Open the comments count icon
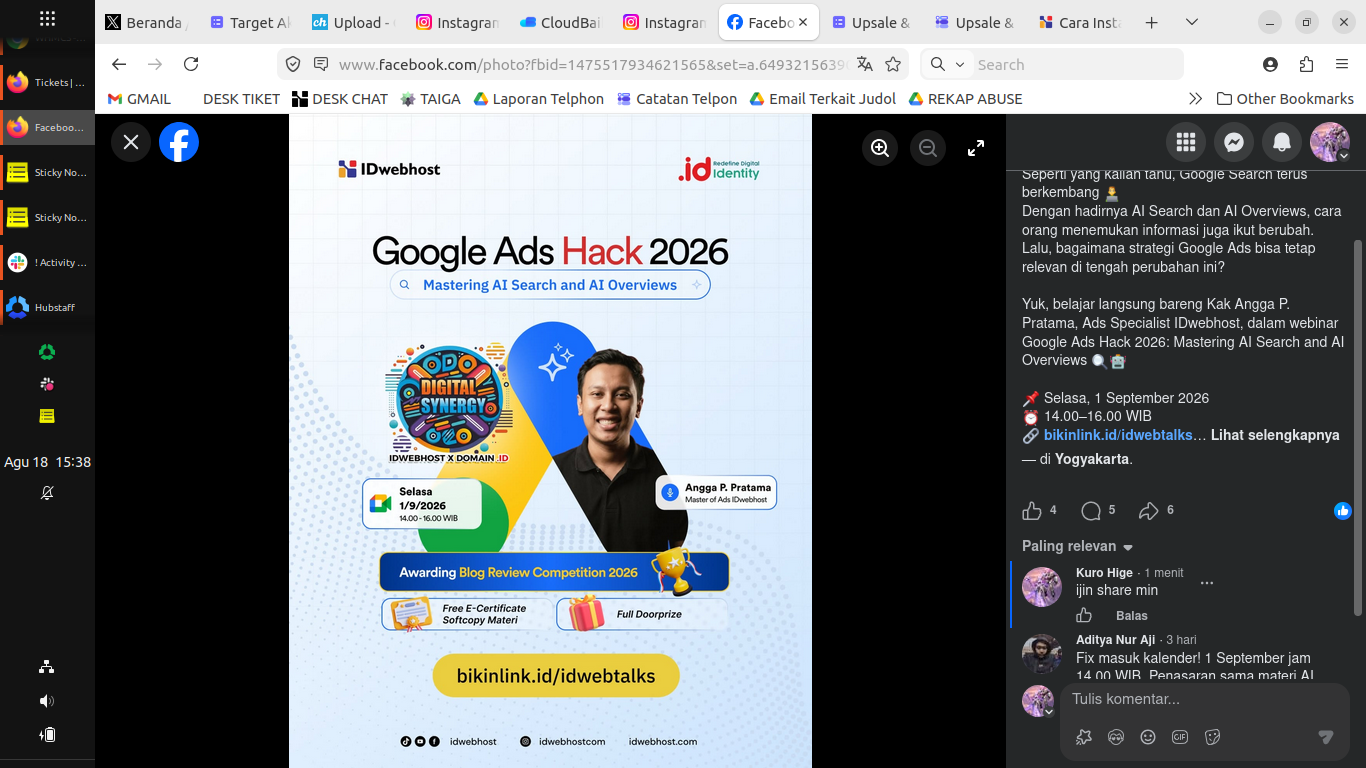The height and width of the screenshot is (768, 1366). pyautogui.click(x=1091, y=511)
